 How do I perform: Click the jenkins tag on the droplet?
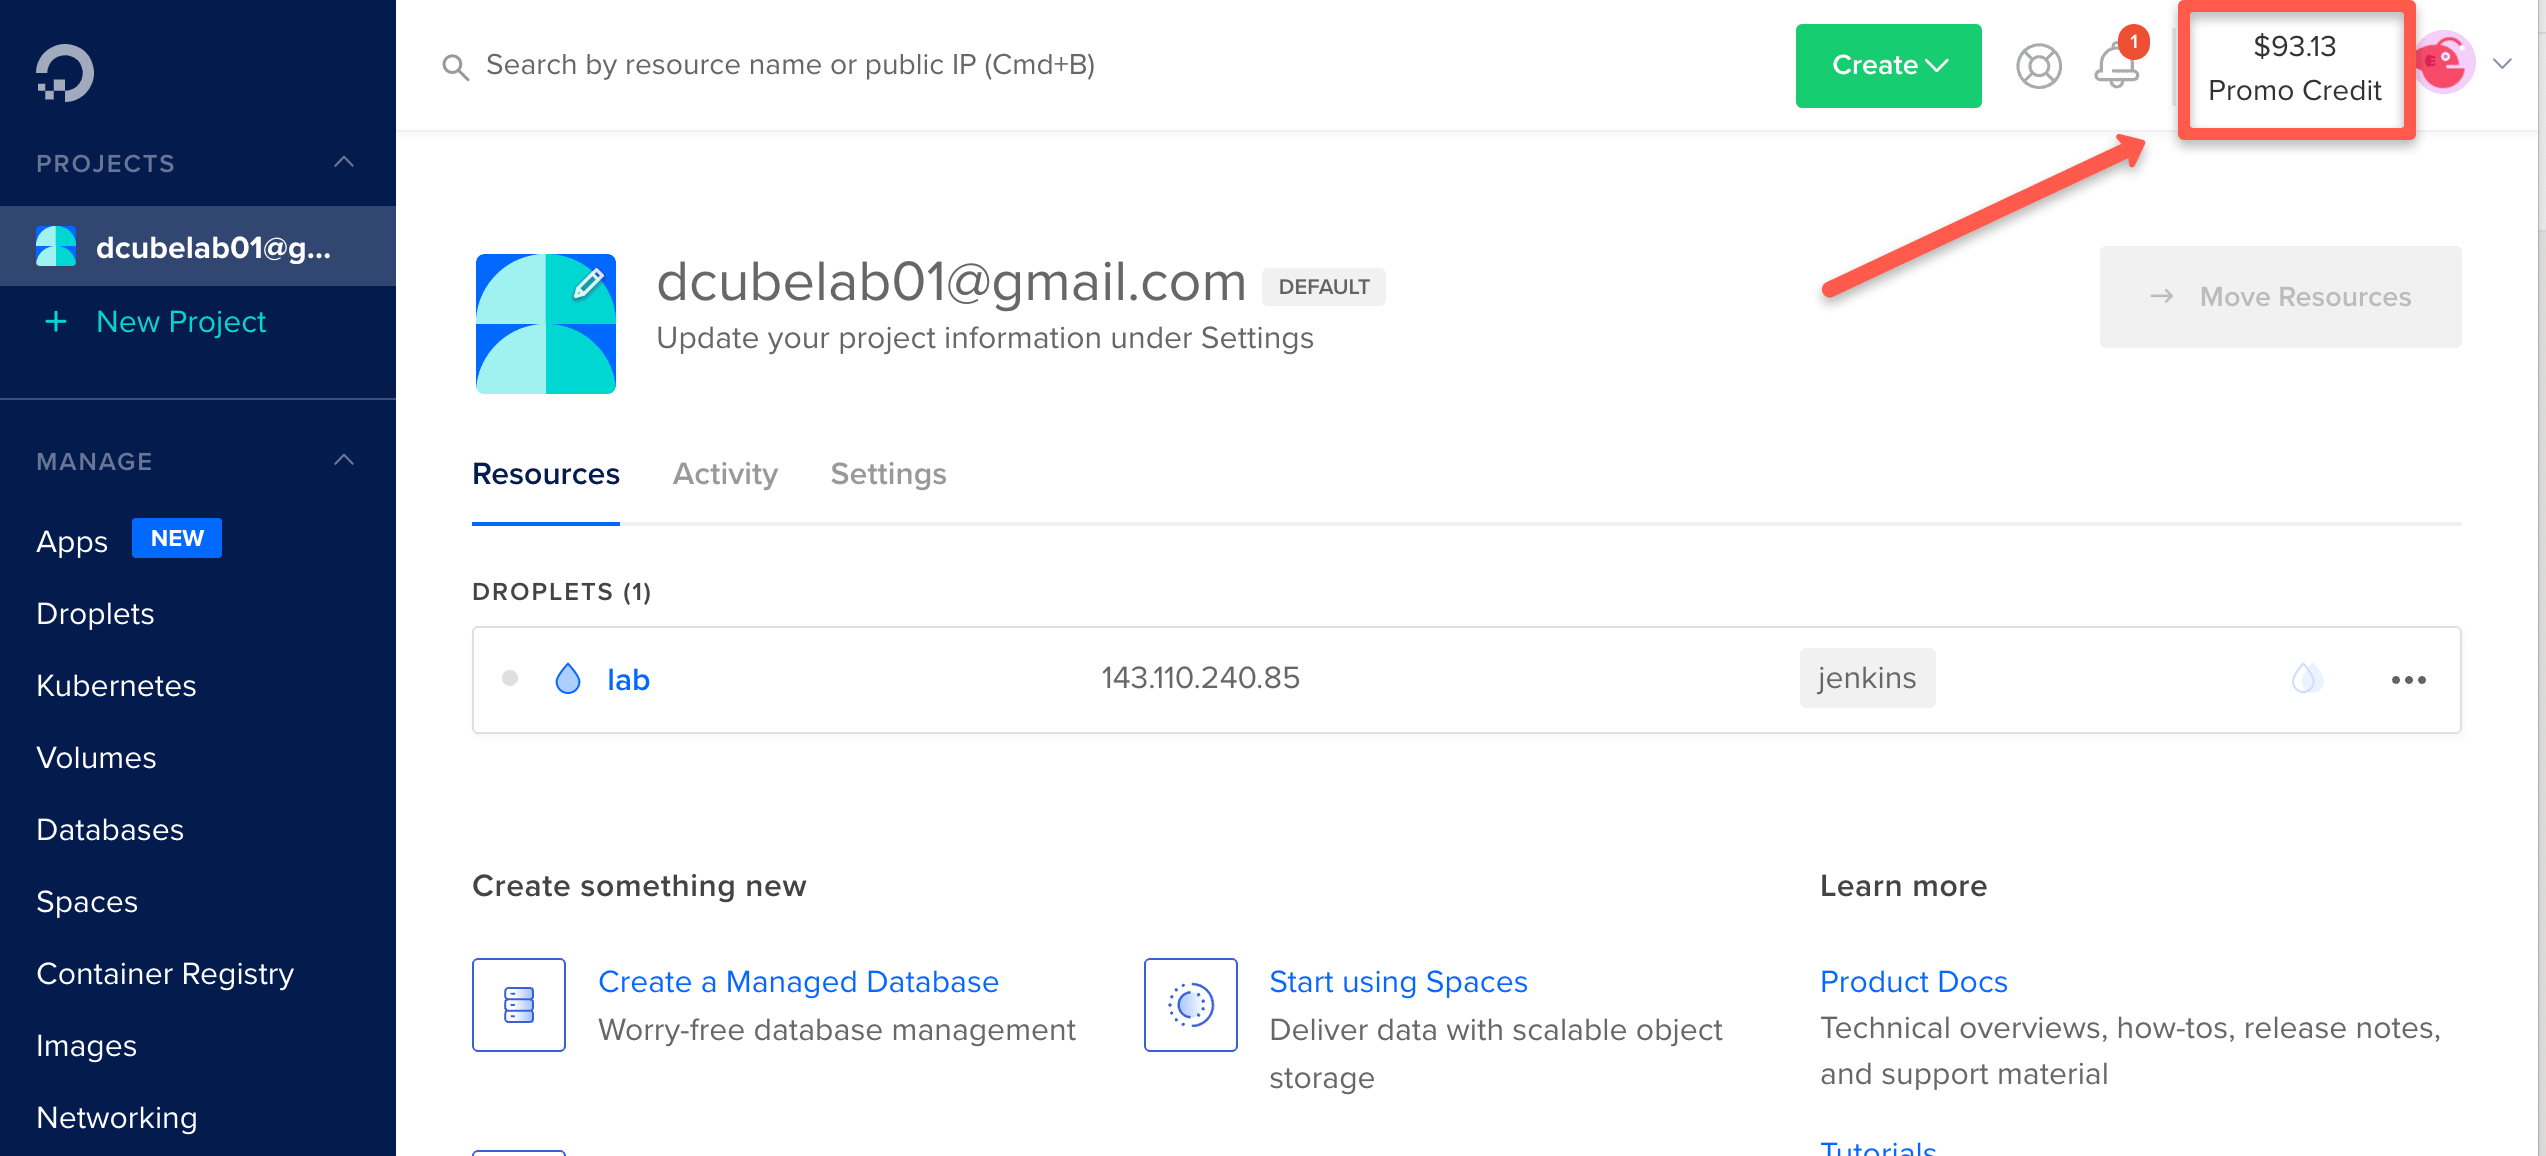[1866, 677]
